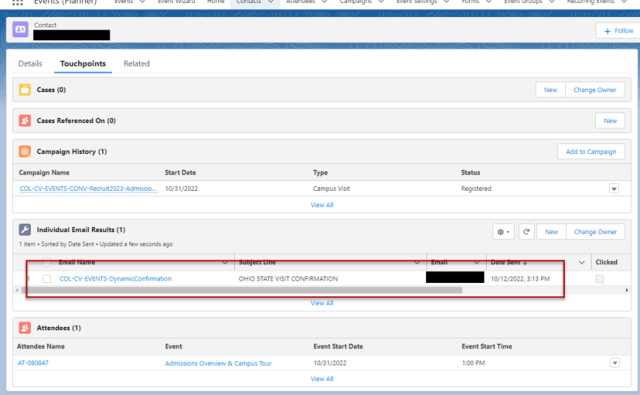Expand the Email column options chevron
Image resolution: width=640 pixels, height=395 pixels.
[x=476, y=262]
